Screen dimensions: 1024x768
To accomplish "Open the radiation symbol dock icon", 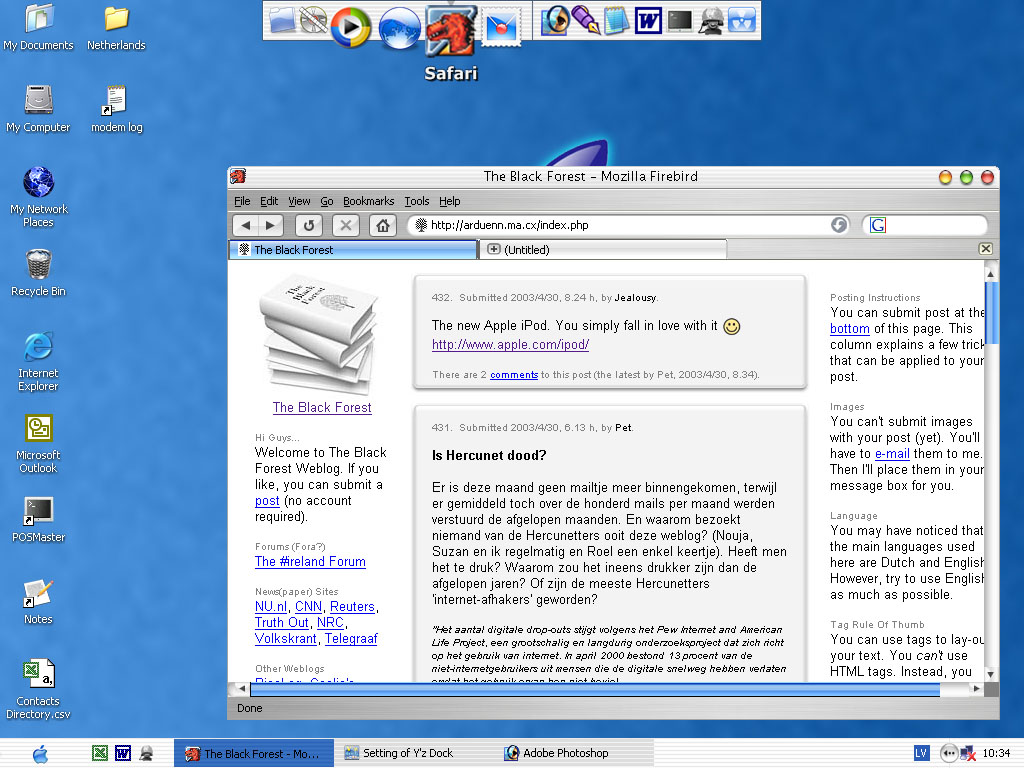I will click(742, 20).
